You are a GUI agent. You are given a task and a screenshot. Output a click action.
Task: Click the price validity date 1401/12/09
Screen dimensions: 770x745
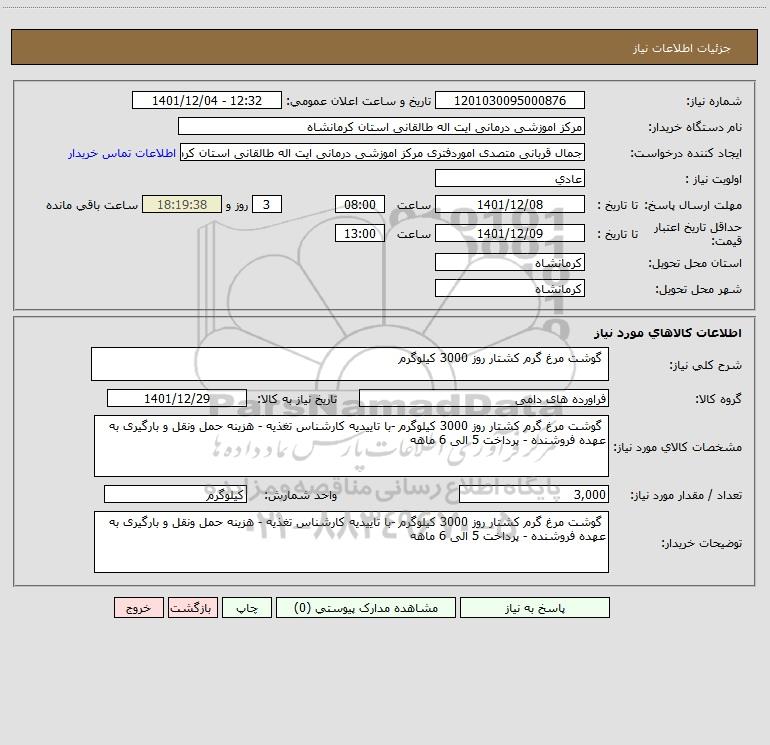[x=510, y=233]
